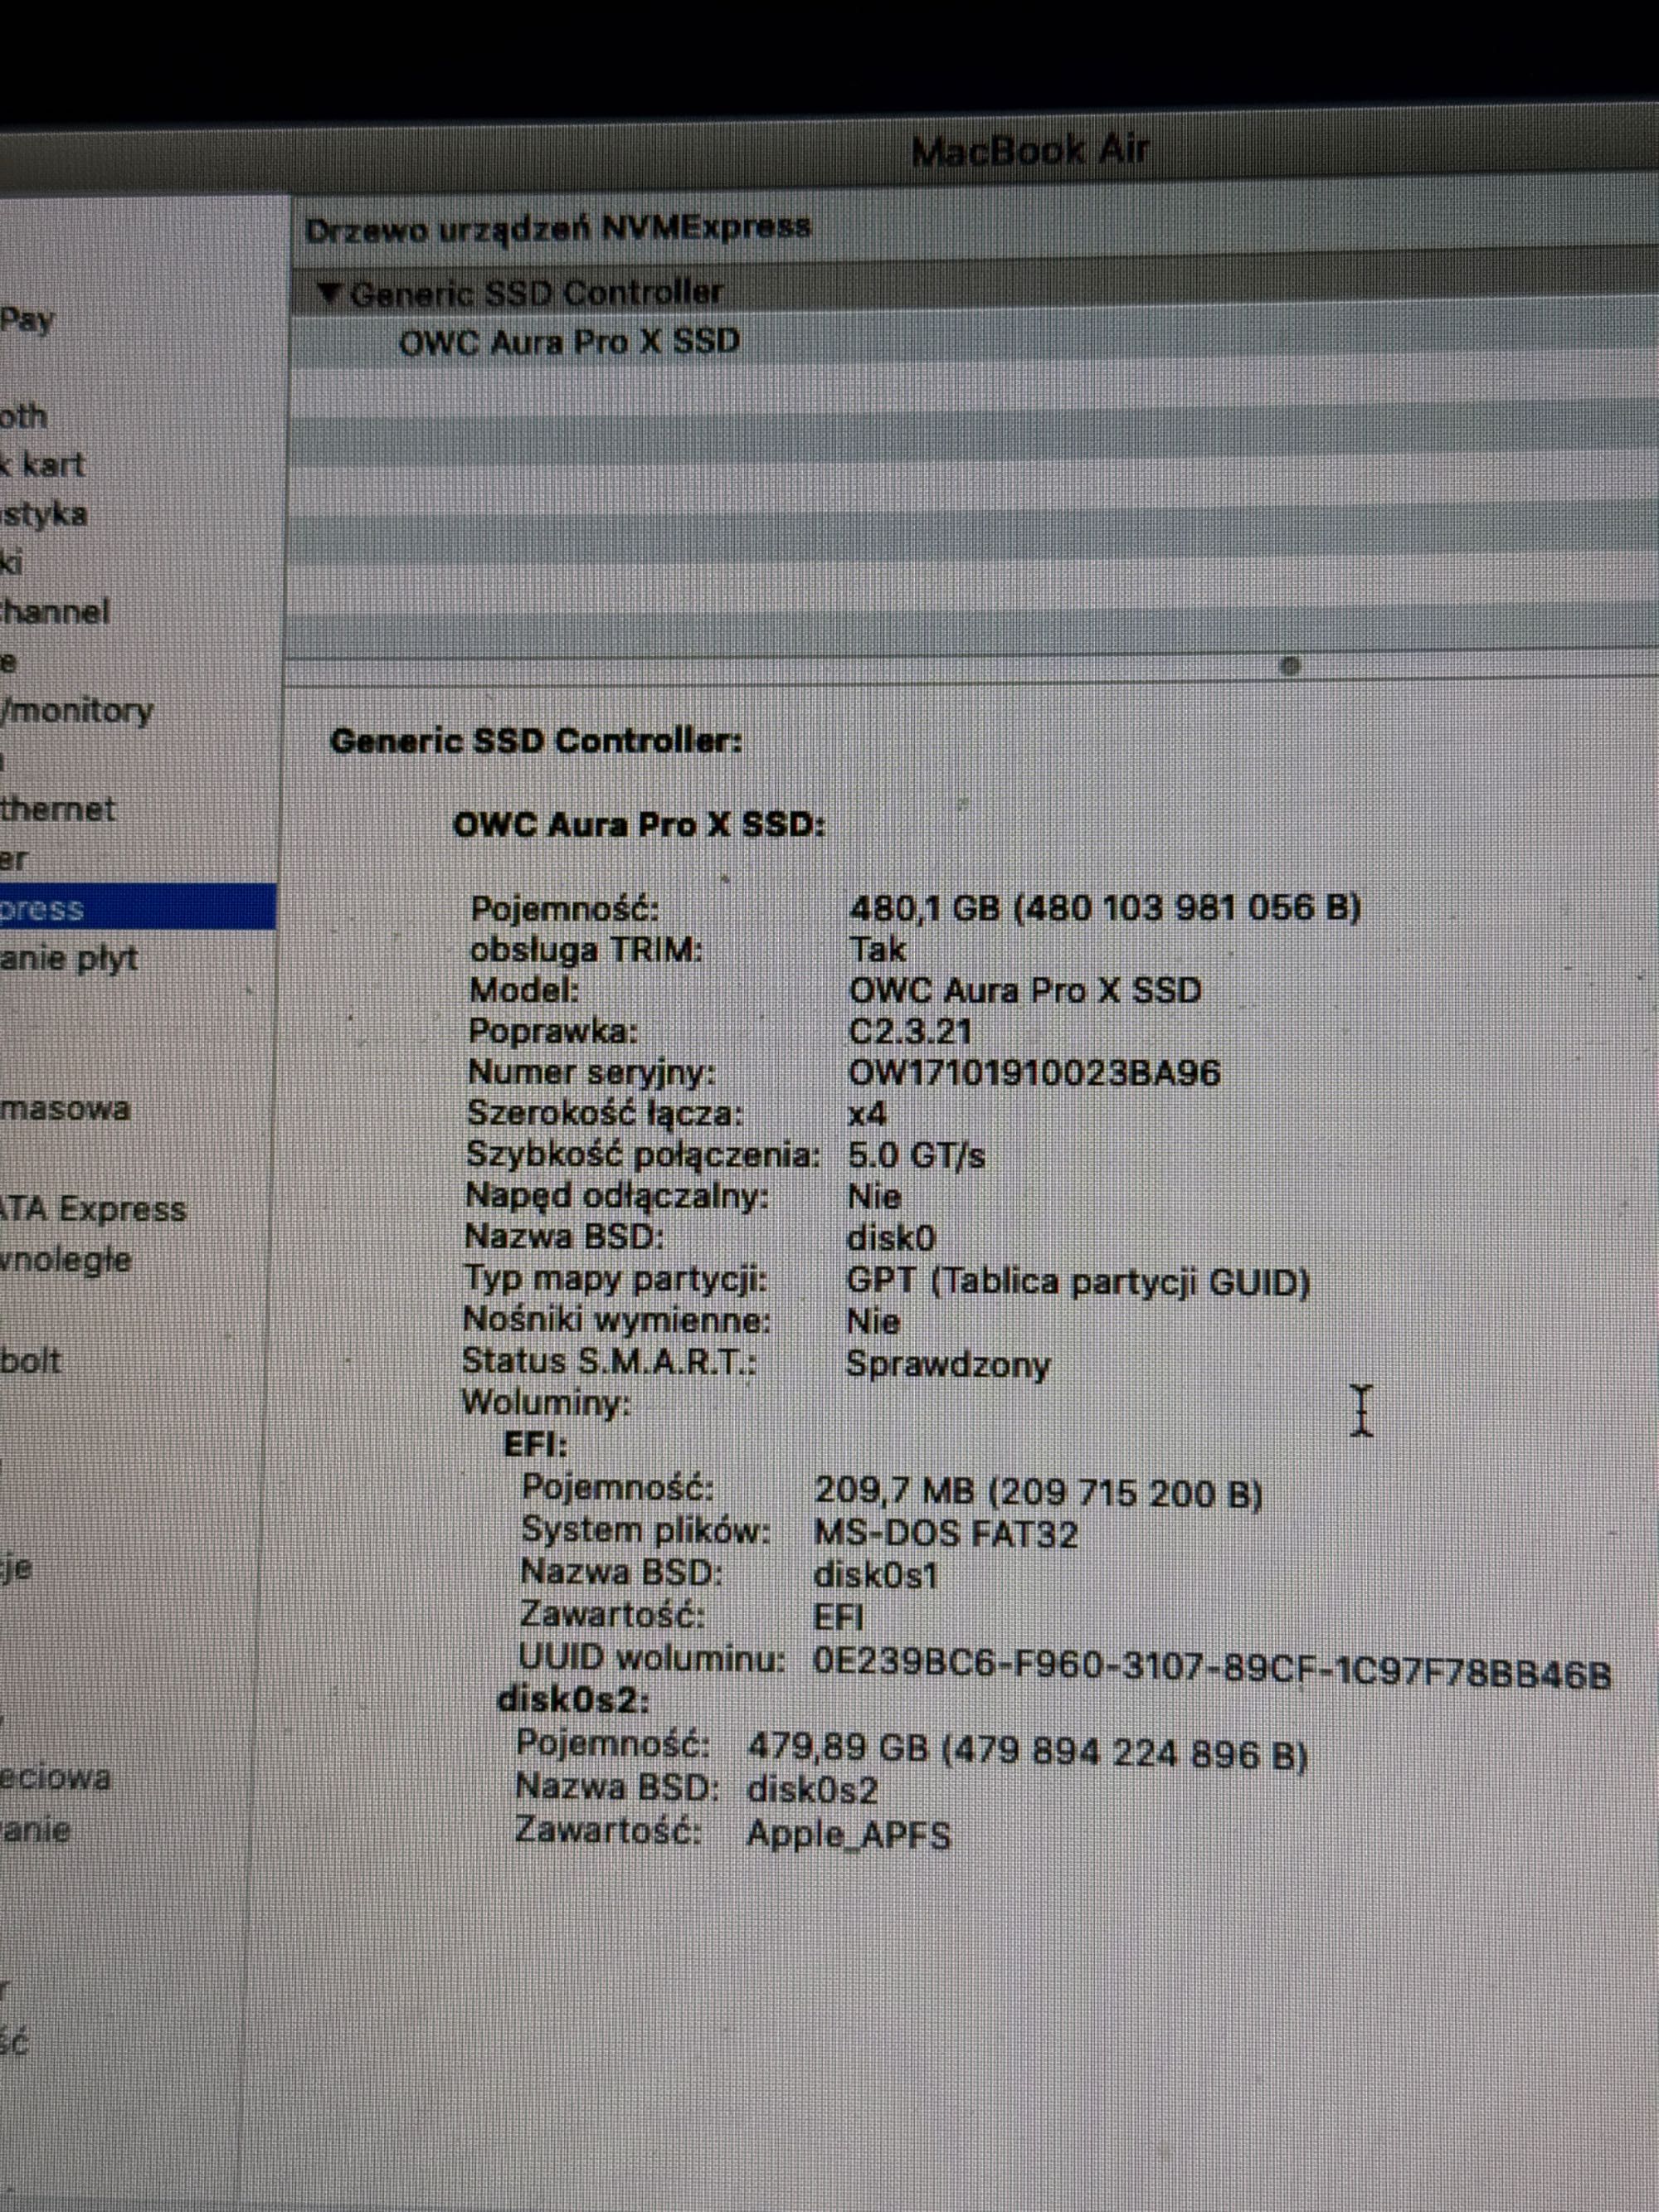Click capacity '479,89 GB (479 894 224 896 B)'

coord(1027,1752)
